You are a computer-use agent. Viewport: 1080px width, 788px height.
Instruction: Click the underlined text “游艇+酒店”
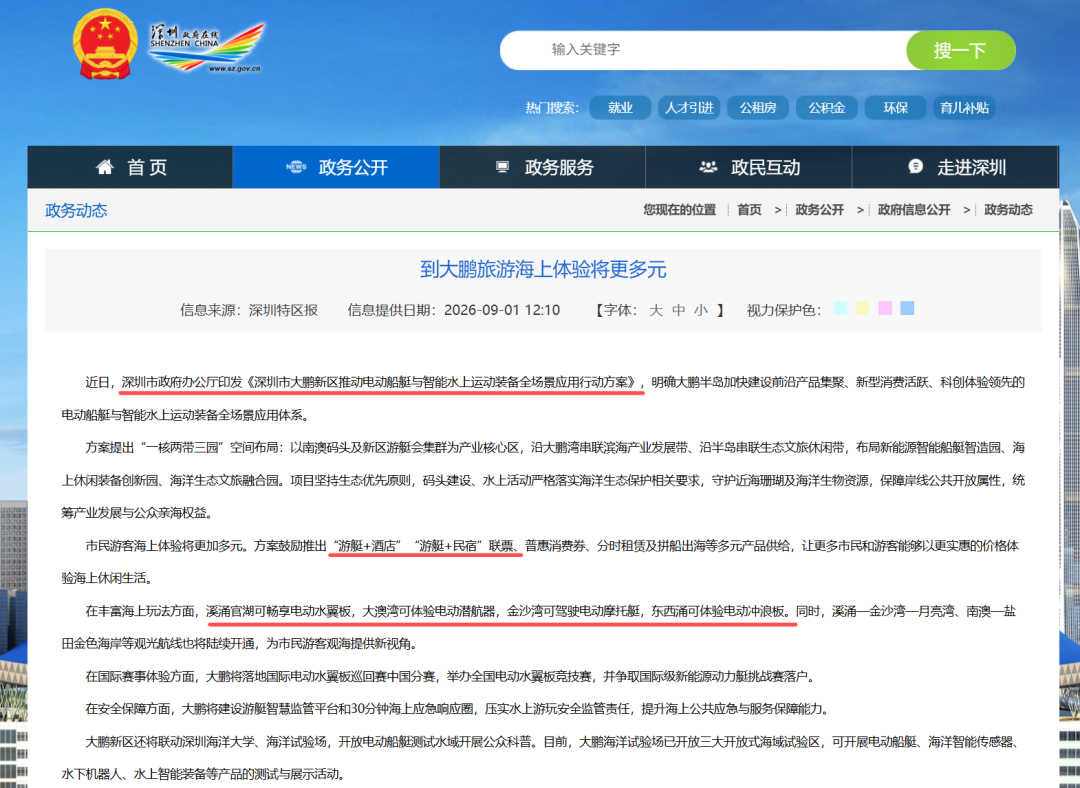pos(367,546)
